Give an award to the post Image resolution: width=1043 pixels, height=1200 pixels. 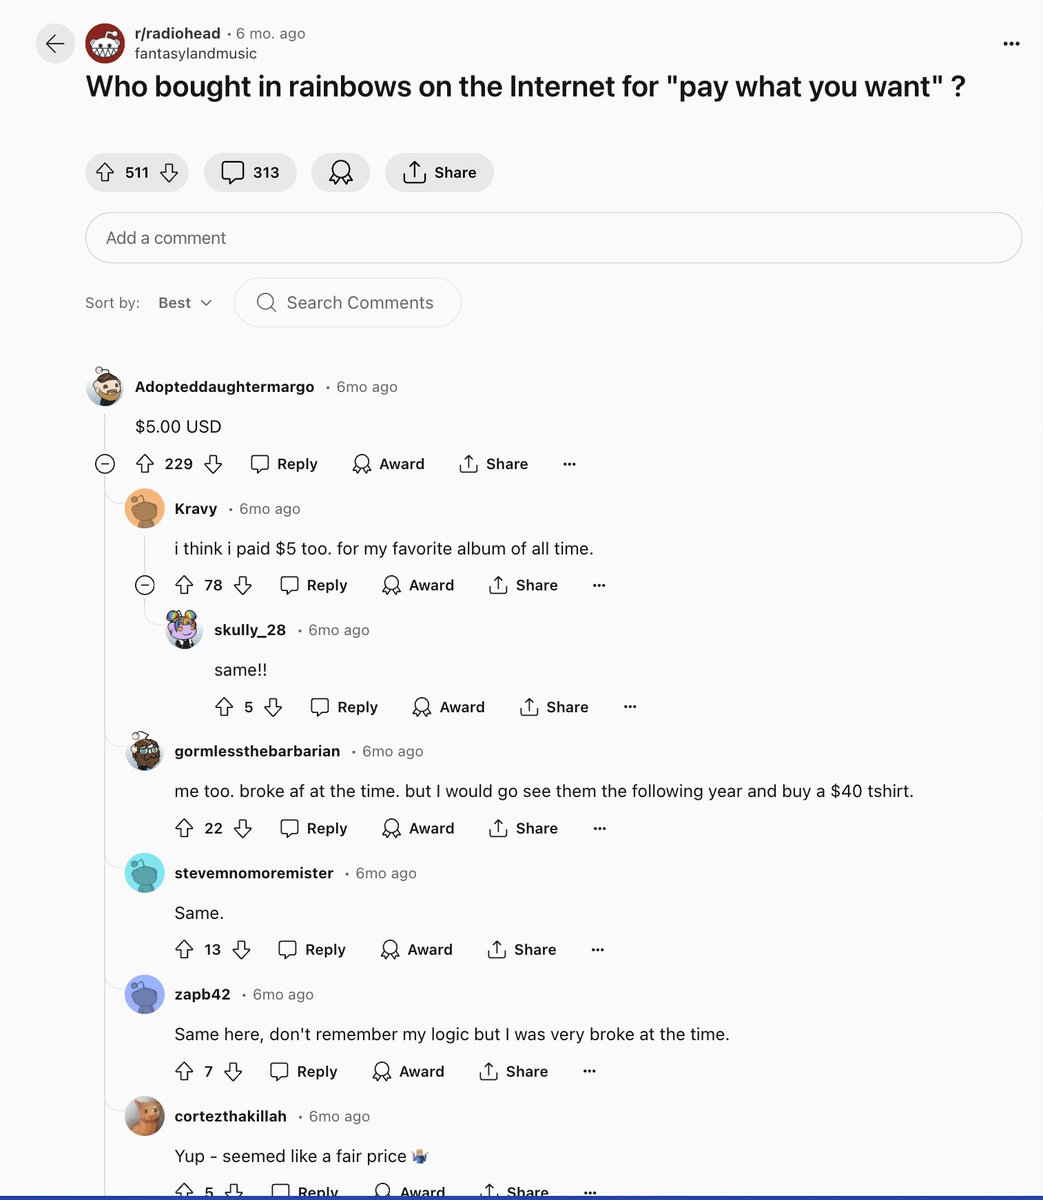point(340,172)
